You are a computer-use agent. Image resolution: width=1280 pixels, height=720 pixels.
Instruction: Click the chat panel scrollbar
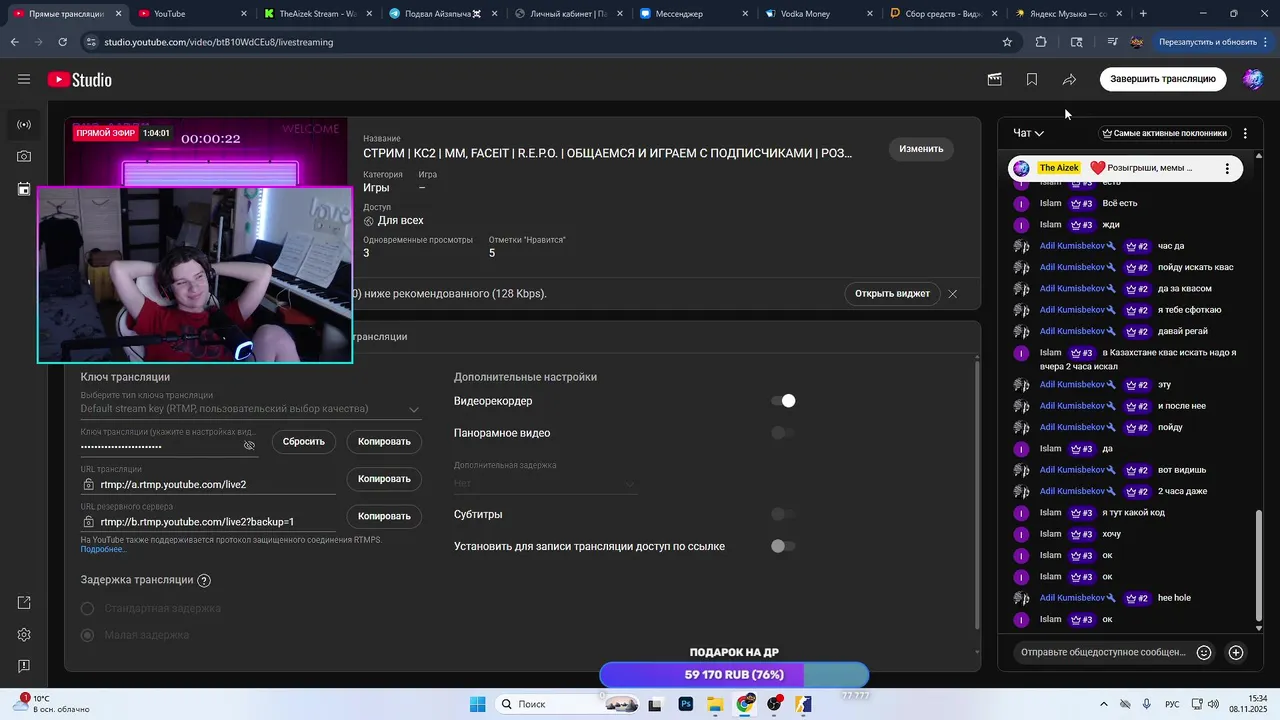(1259, 565)
